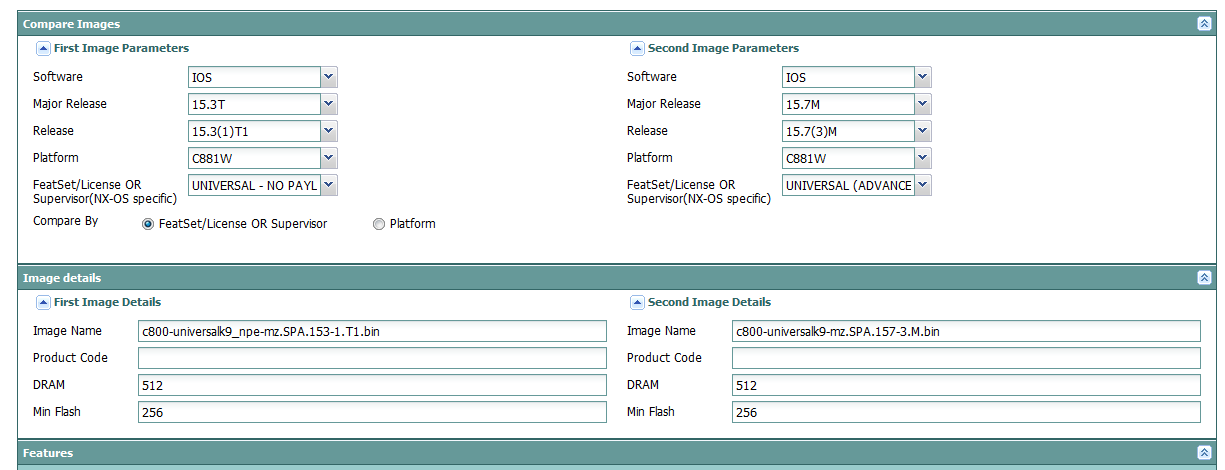Select FeatSet/License OR Supervisor compare option
1225x470 pixels.
[x=149, y=225]
